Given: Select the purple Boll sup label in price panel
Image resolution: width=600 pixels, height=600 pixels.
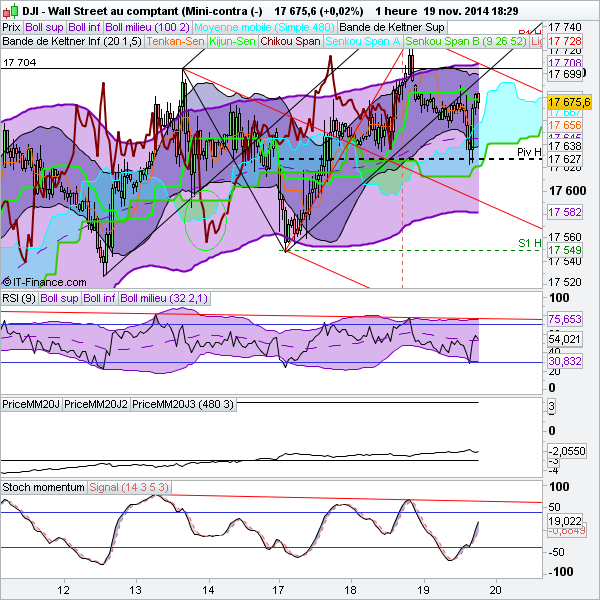Looking at the screenshot, I should (44, 28).
